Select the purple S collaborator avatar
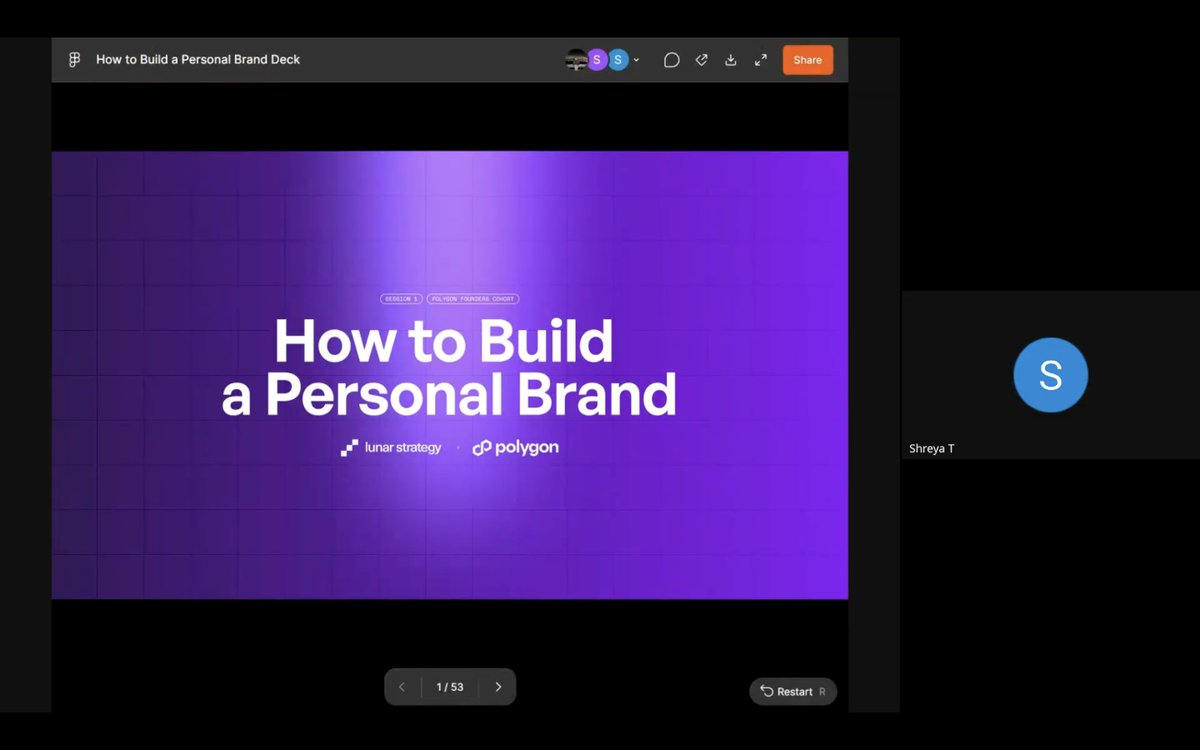Image resolution: width=1200 pixels, height=750 pixels. point(597,60)
